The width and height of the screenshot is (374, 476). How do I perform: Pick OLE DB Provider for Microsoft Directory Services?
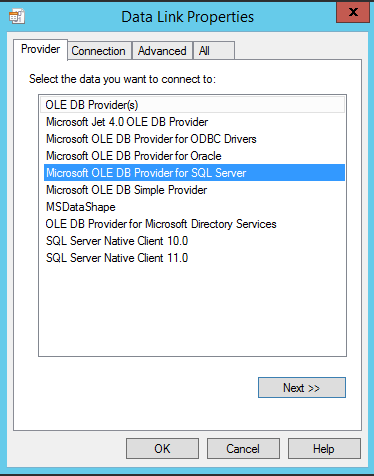pos(194,224)
